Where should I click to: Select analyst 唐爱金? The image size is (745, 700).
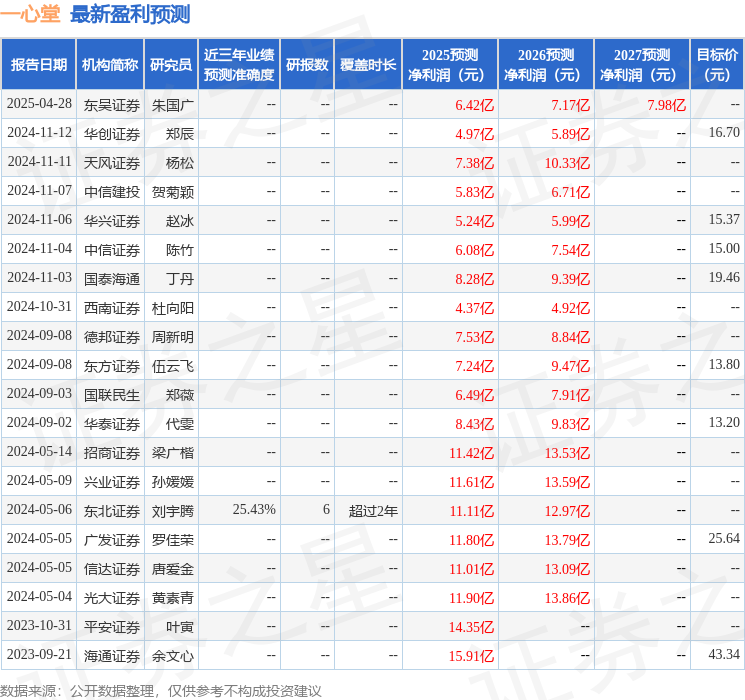(x=172, y=569)
